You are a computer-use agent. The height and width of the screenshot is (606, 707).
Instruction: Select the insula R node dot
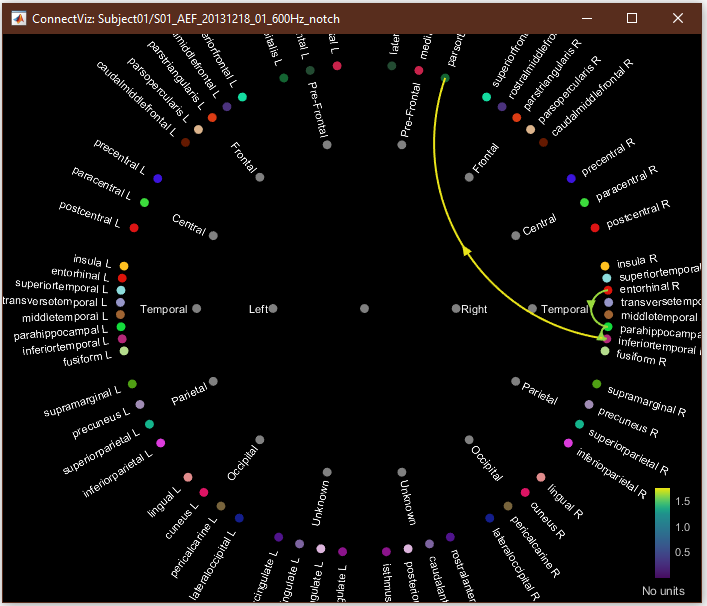605,266
